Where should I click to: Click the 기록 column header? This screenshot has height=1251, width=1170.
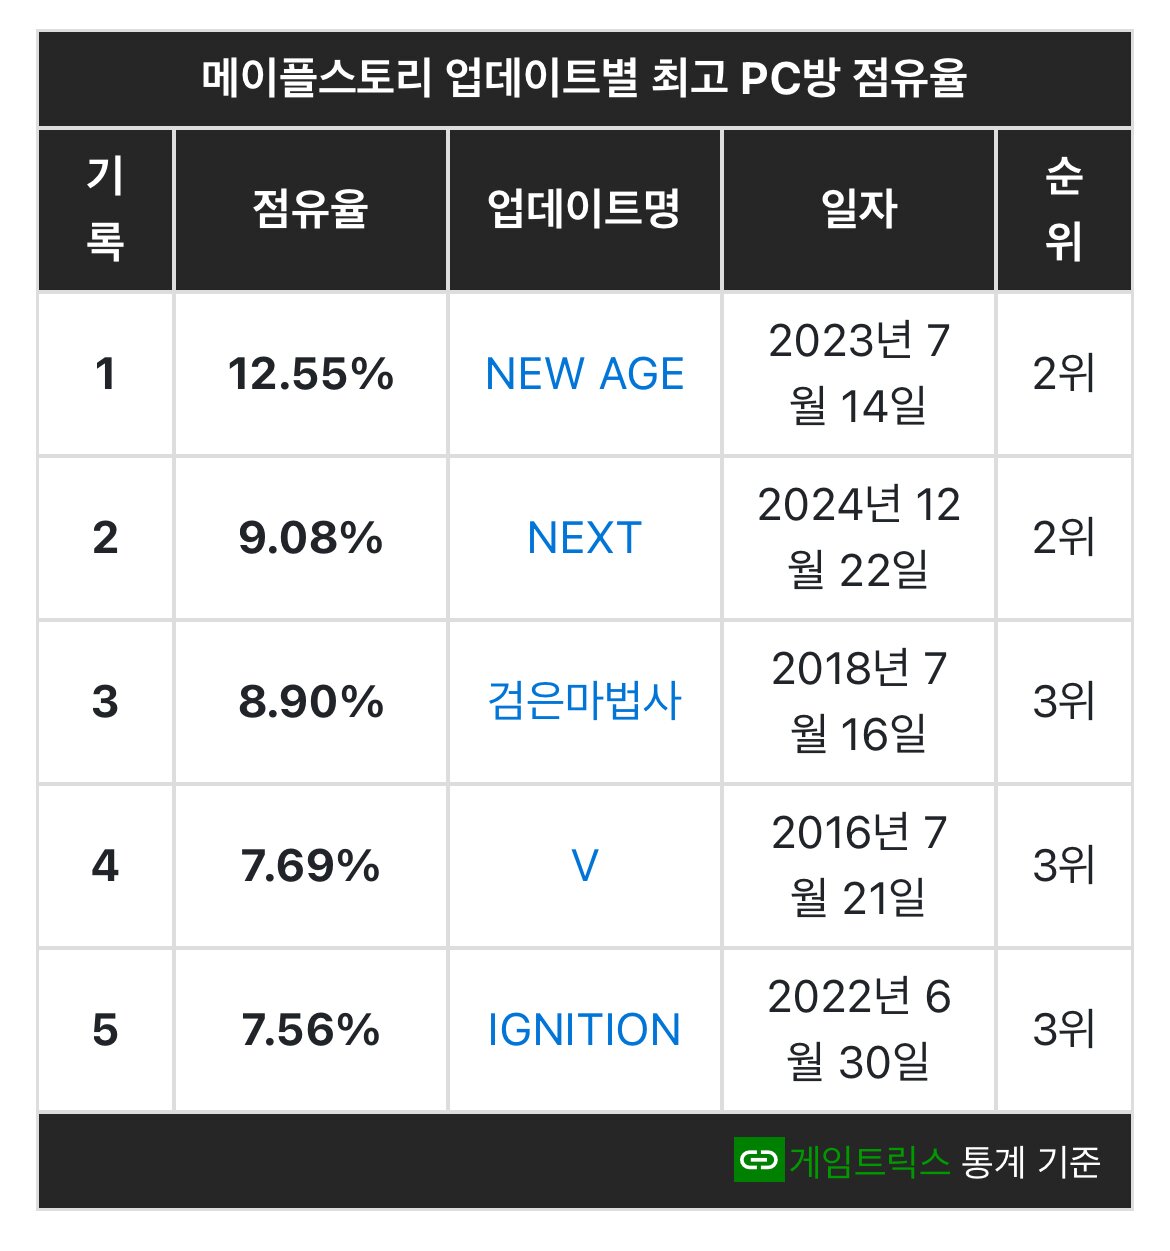[105, 210]
